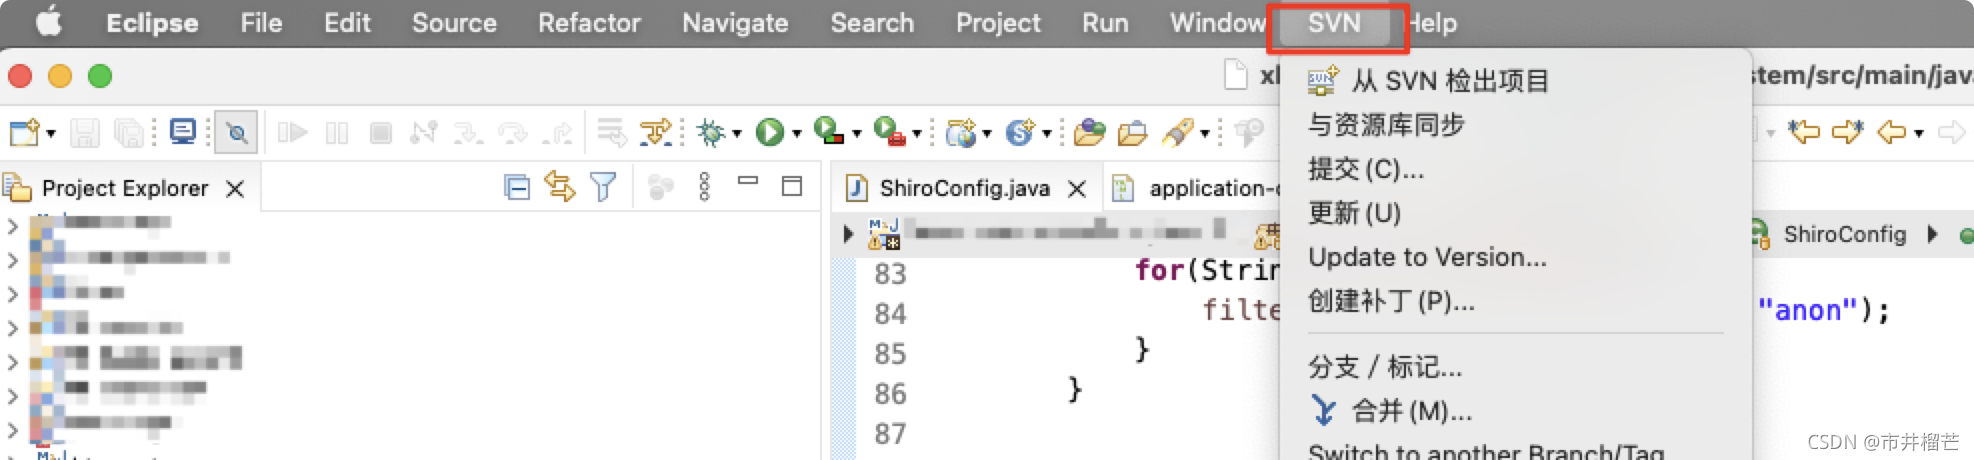The image size is (1974, 460).
Task: Choose Update to Version... menu item
Action: pyautogui.click(x=1515, y=257)
